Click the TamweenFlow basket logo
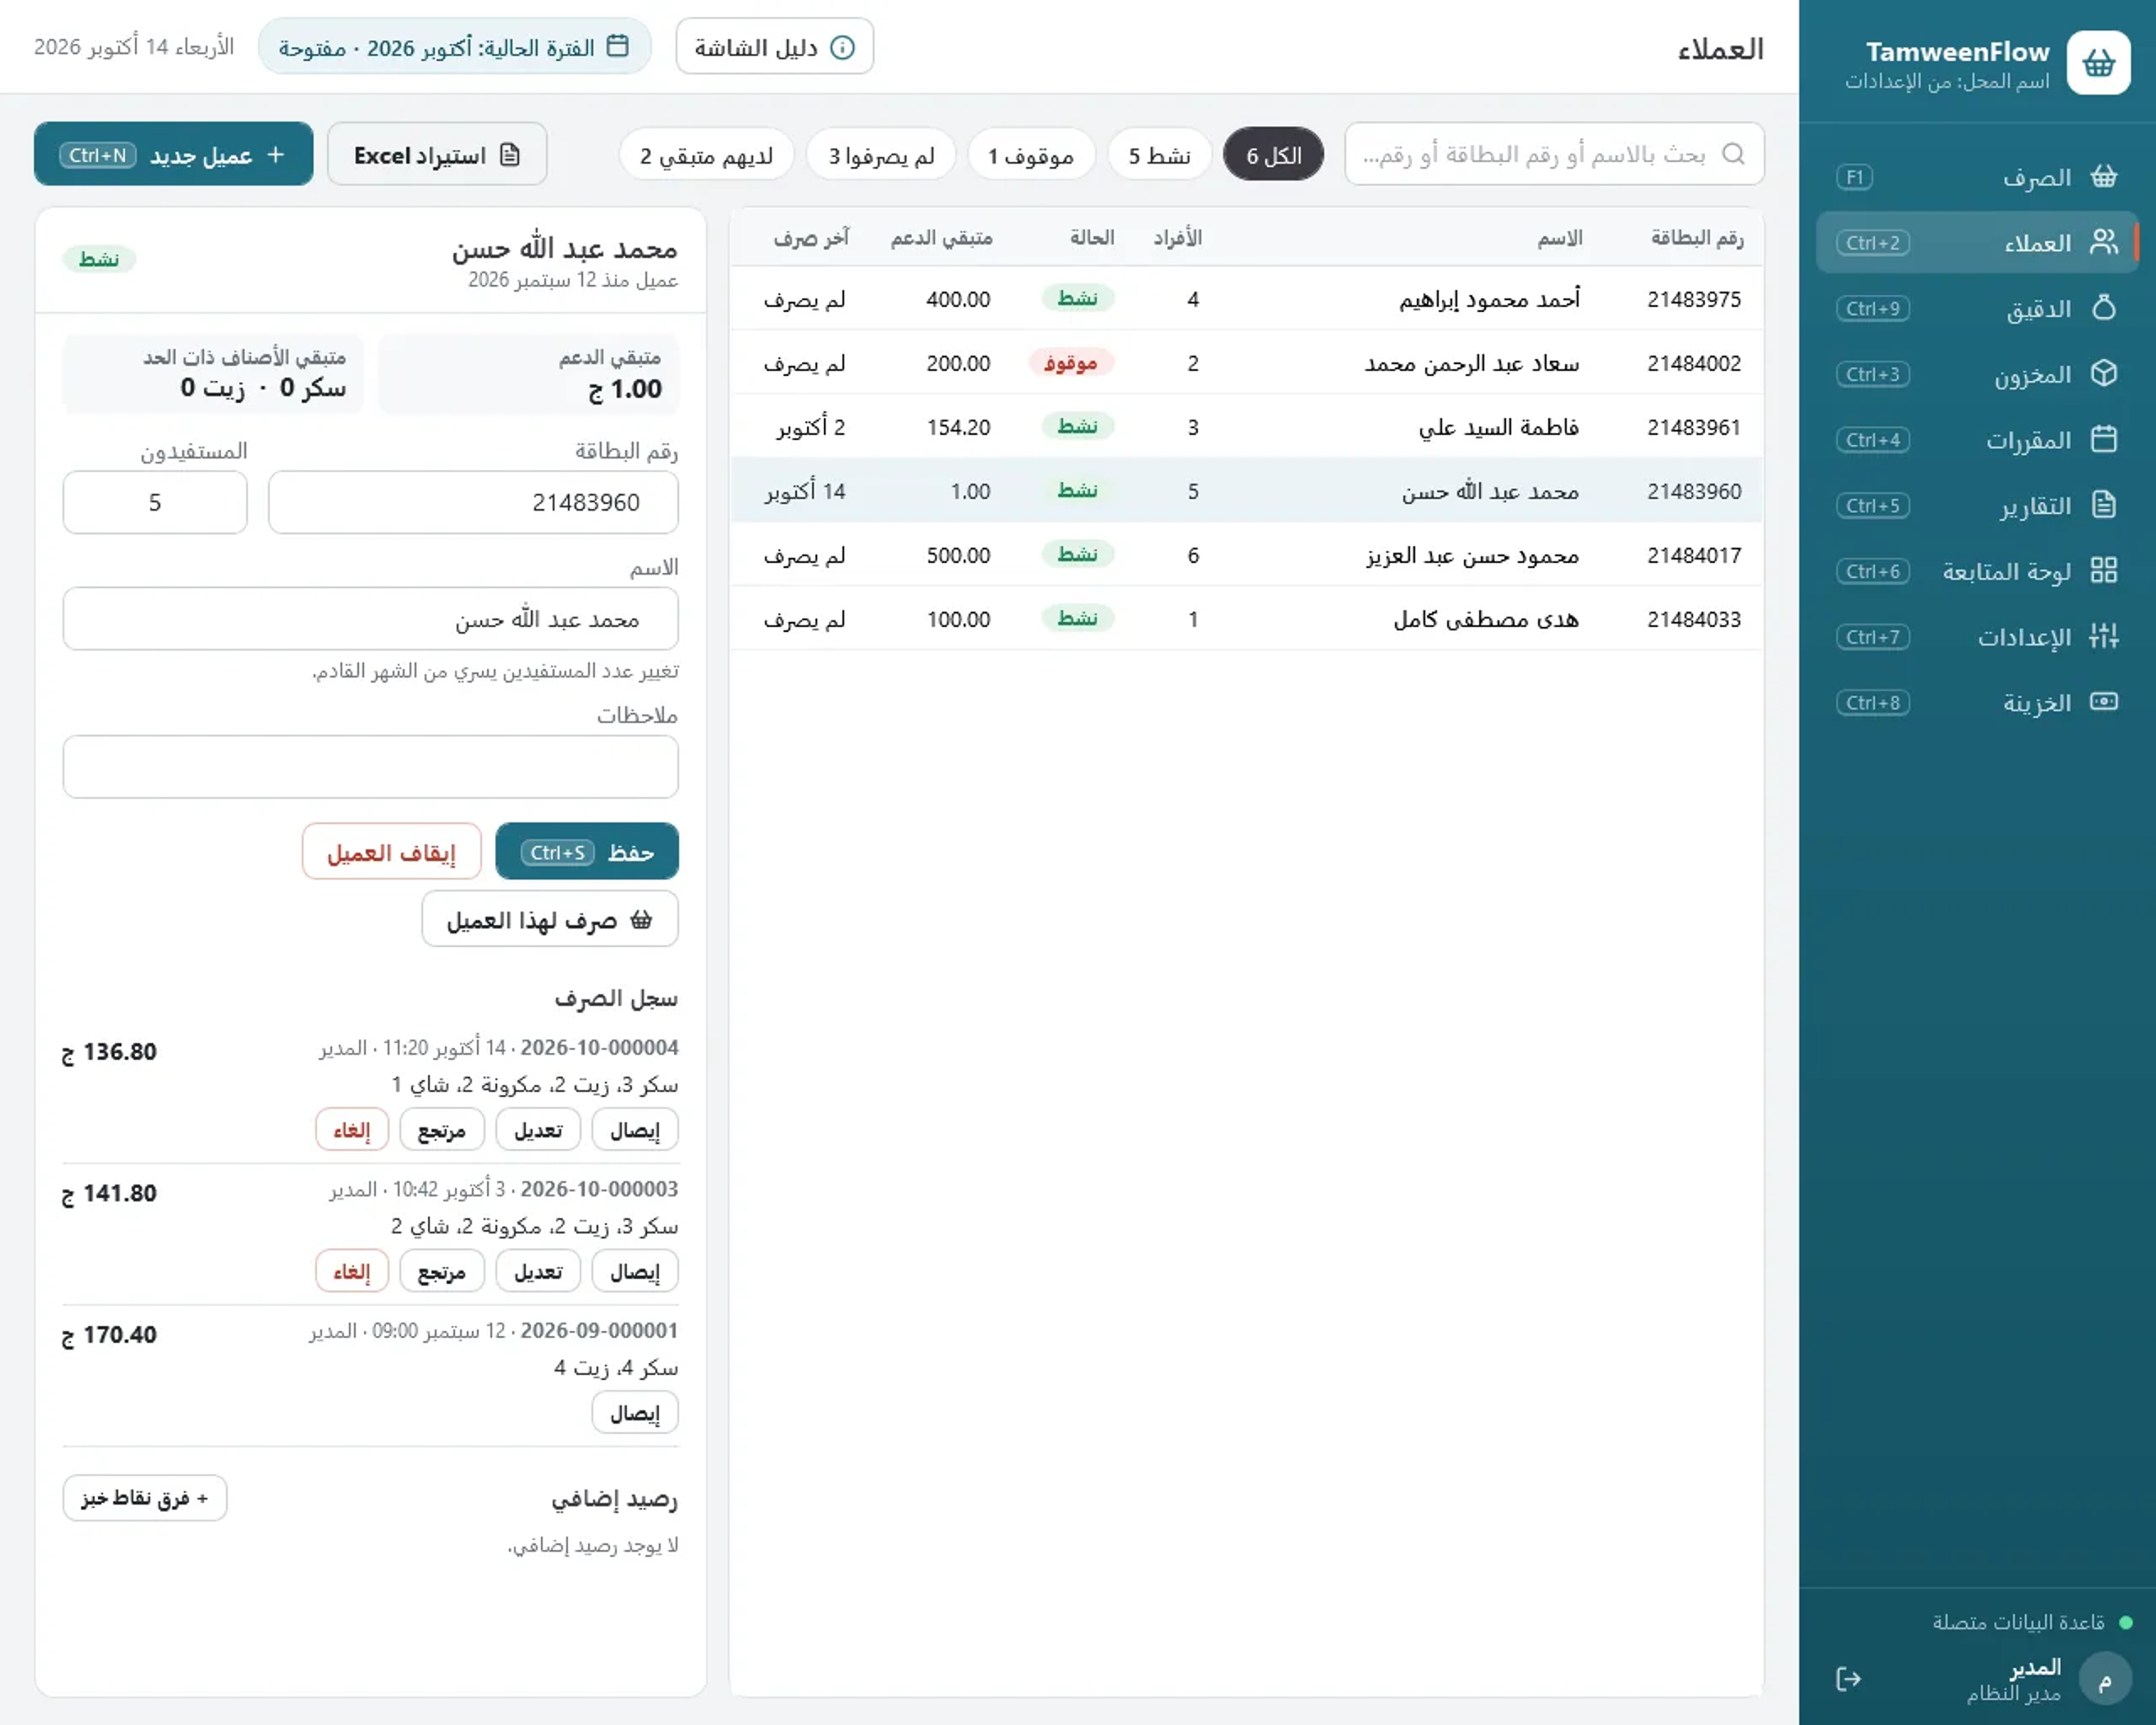This screenshot has width=2156, height=1725. click(x=2098, y=63)
